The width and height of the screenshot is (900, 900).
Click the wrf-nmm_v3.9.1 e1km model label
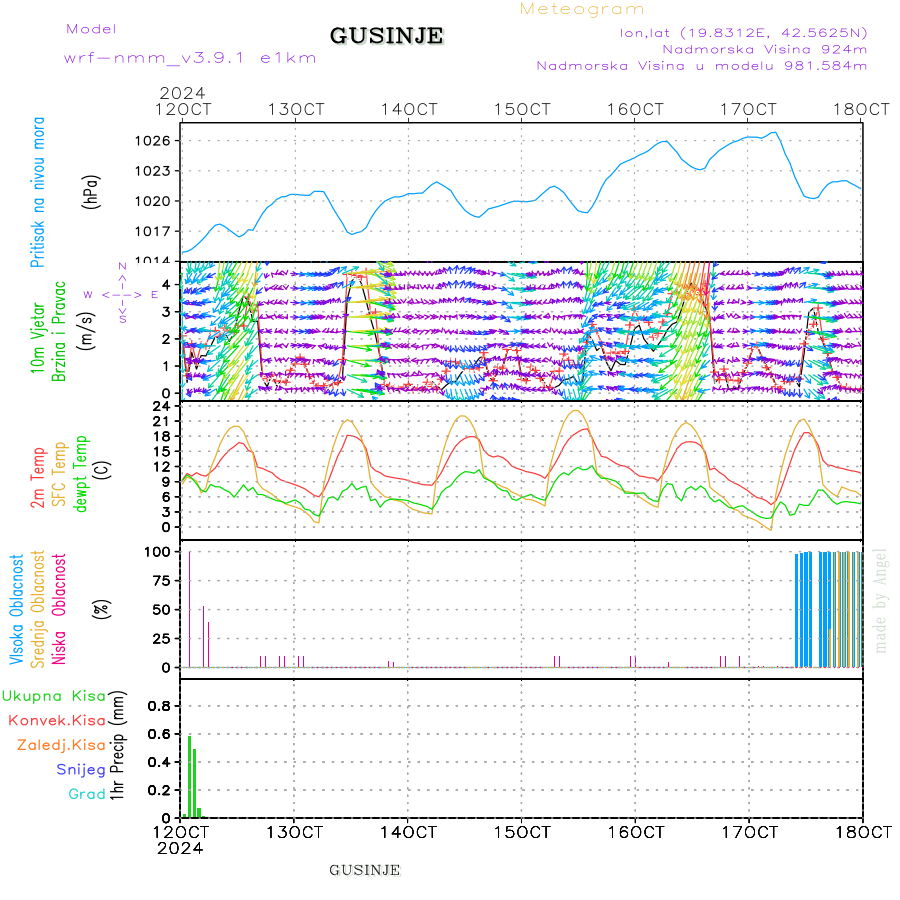pos(190,58)
